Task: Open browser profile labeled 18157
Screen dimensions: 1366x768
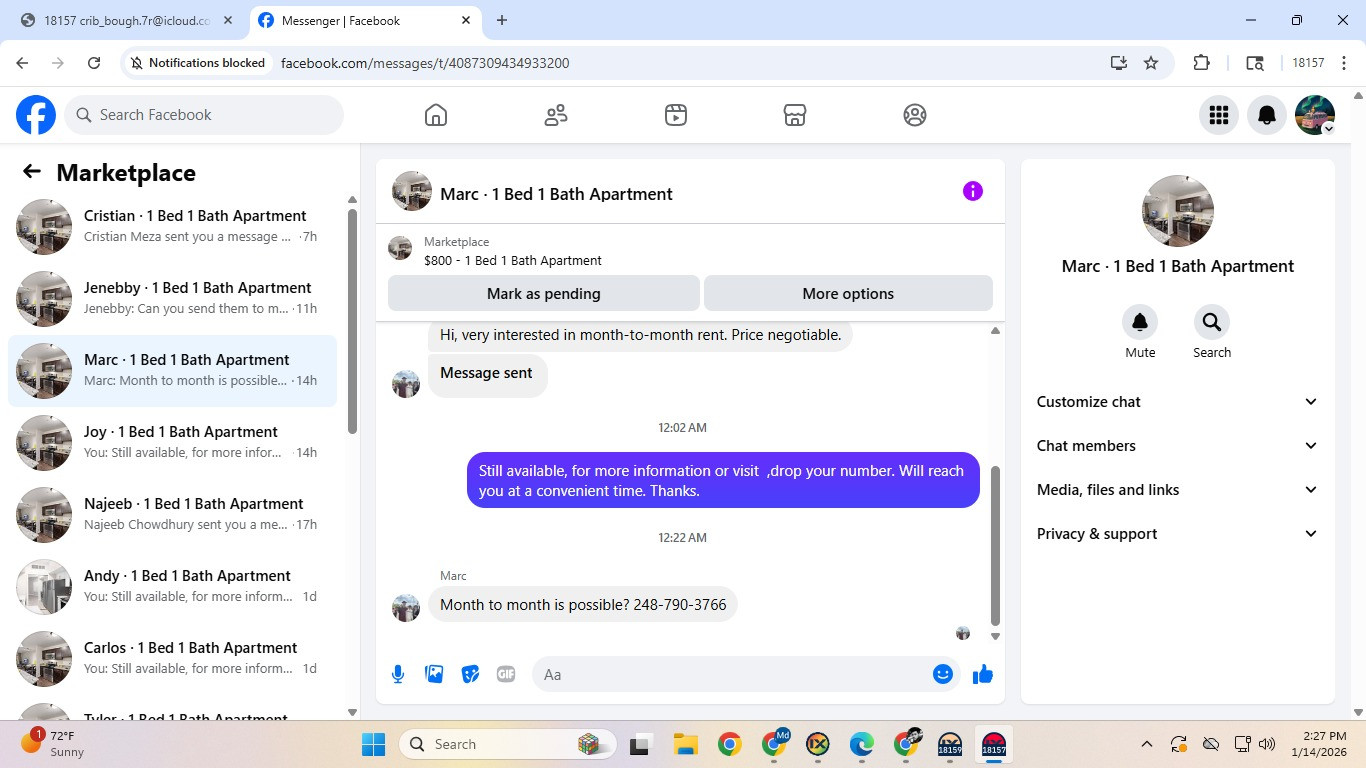Action: click(1308, 63)
